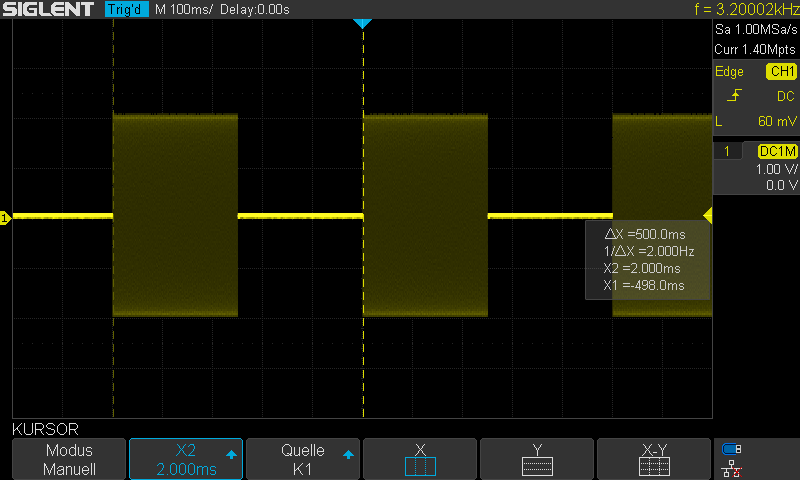The height and width of the screenshot is (480, 800).
Task: Click the channel 1 ground level marker
Action: (x=5, y=218)
